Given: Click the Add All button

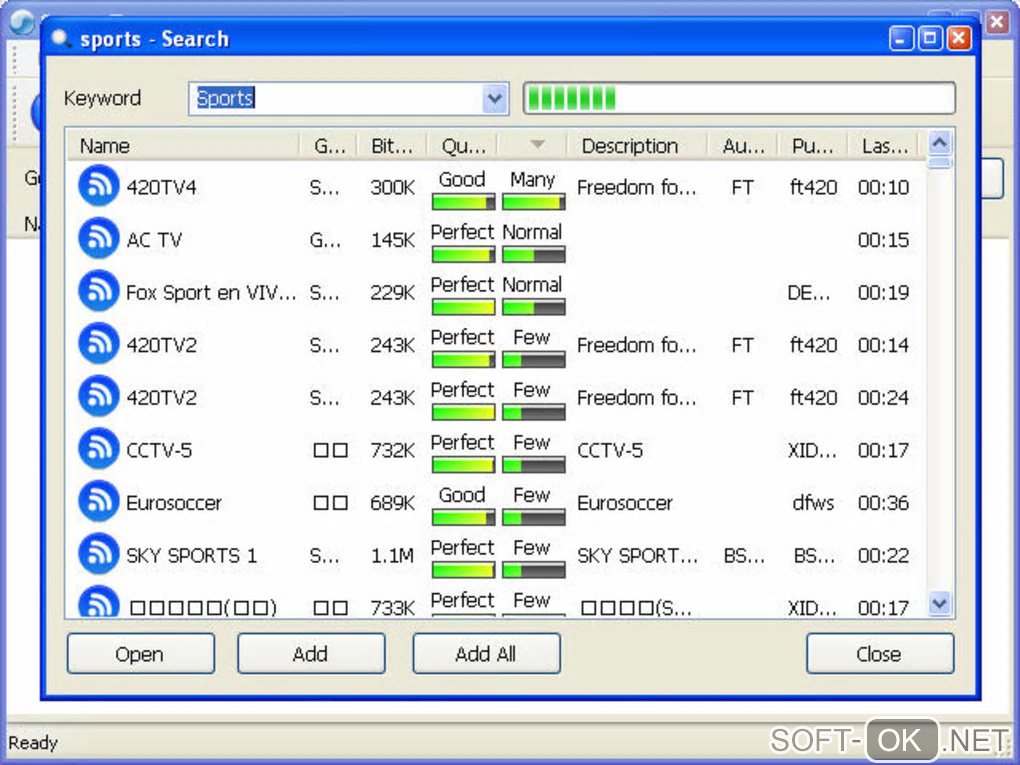Looking at the screenshot, I should coord(486,654).
